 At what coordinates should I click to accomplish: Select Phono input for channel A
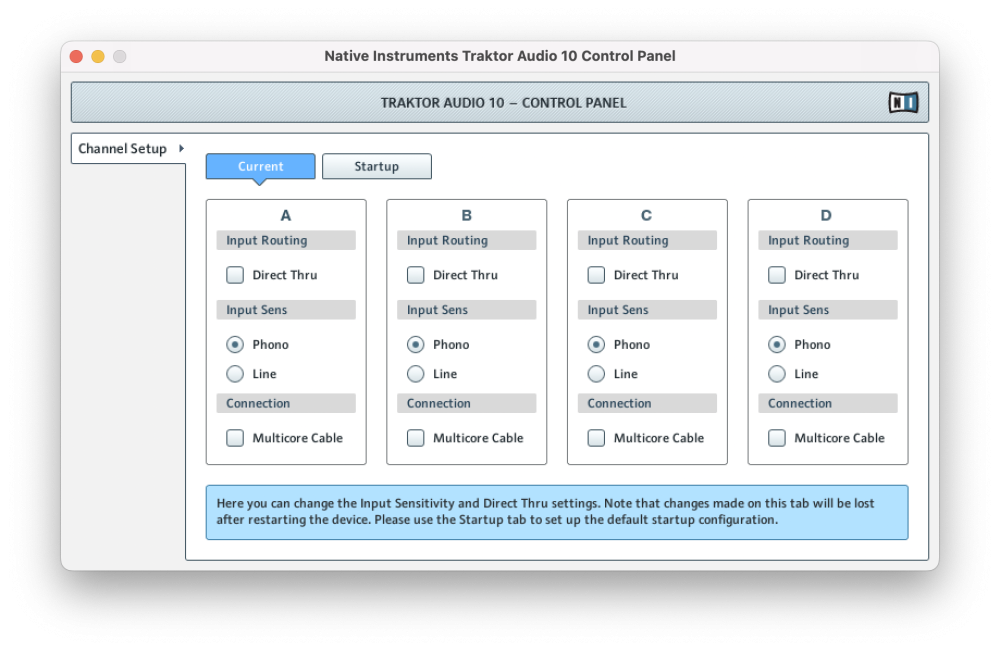pyautogui.click(x=235, y=344)
